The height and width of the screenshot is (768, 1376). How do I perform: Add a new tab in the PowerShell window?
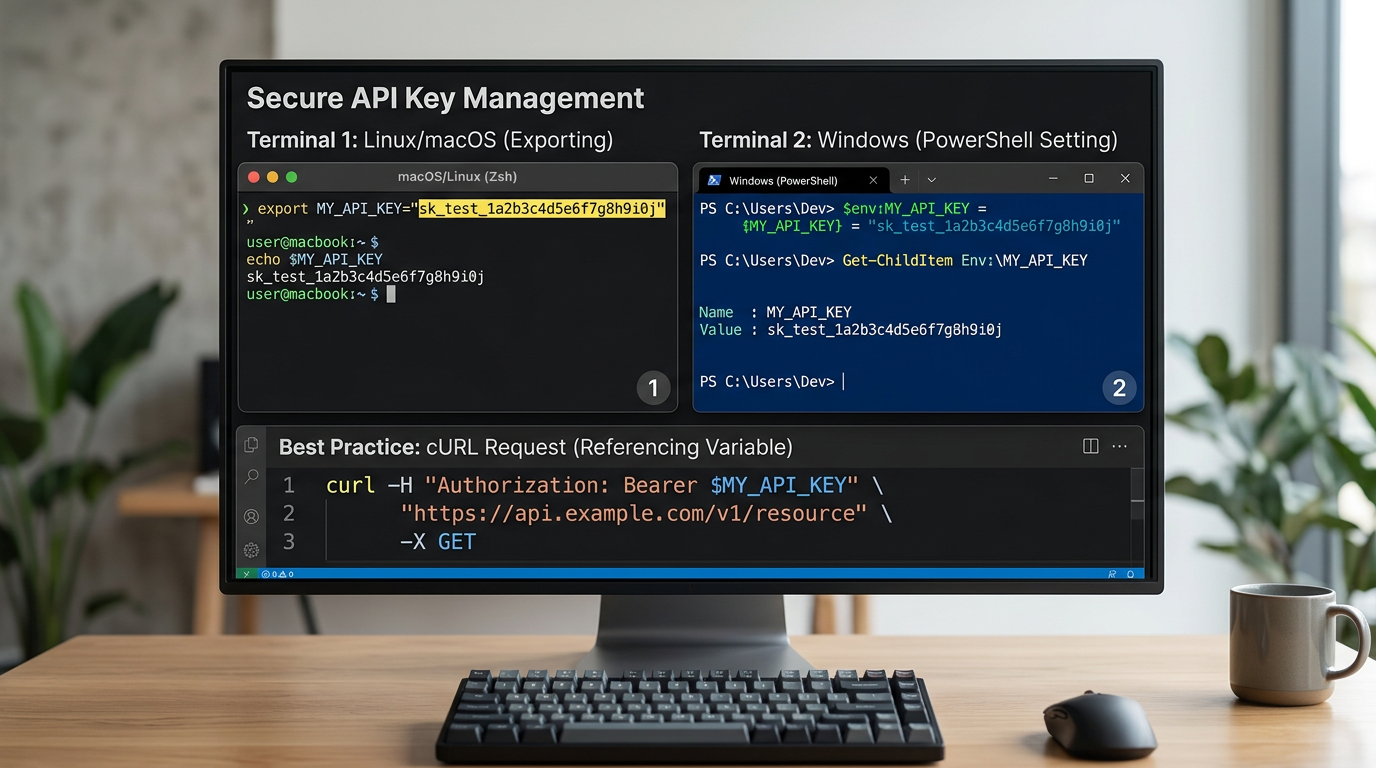905,180
